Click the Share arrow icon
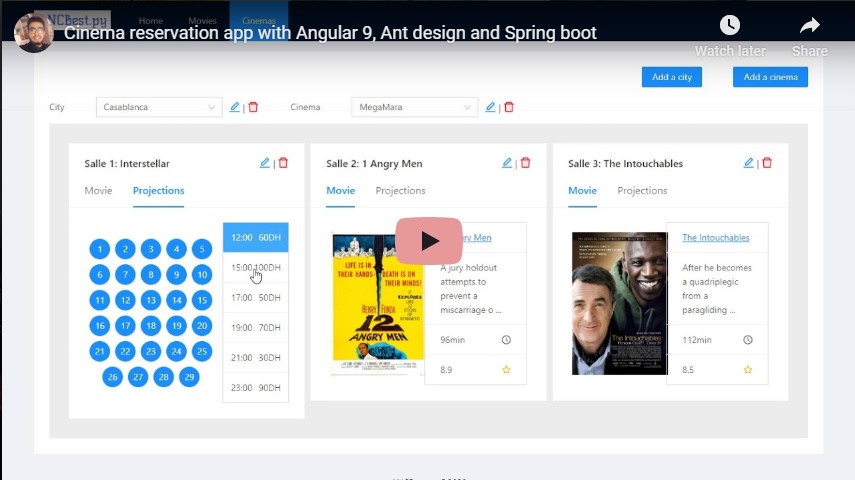855x480 pixels. click(810, 25)
